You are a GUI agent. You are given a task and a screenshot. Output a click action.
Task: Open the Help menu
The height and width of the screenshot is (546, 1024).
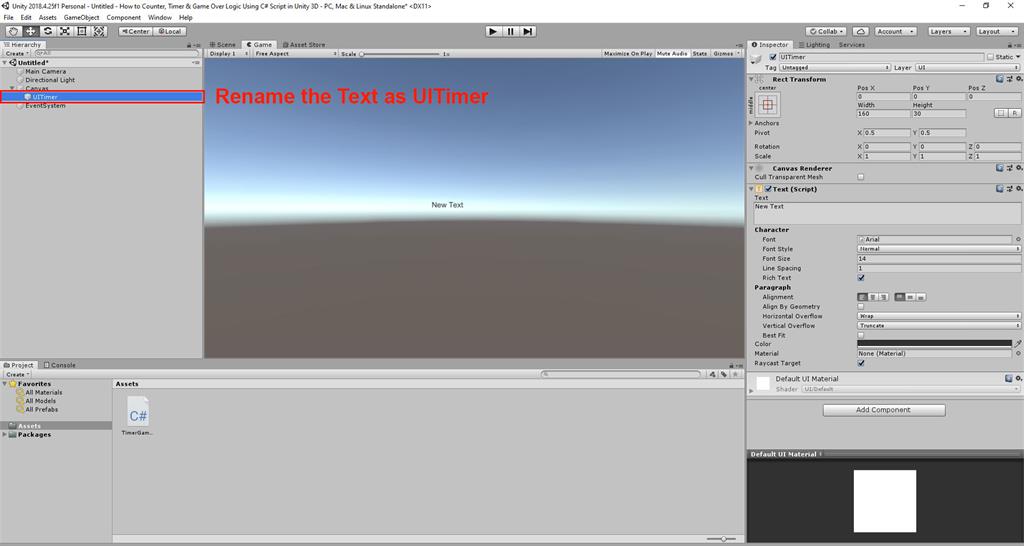[185, 18]
